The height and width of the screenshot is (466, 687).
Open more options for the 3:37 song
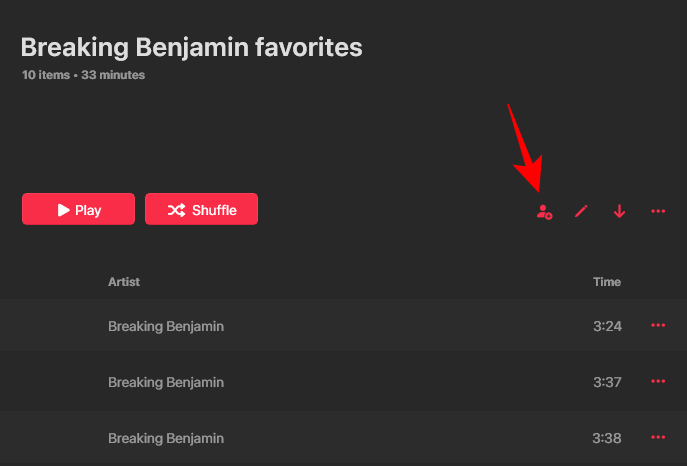click(x=658, y=381)
